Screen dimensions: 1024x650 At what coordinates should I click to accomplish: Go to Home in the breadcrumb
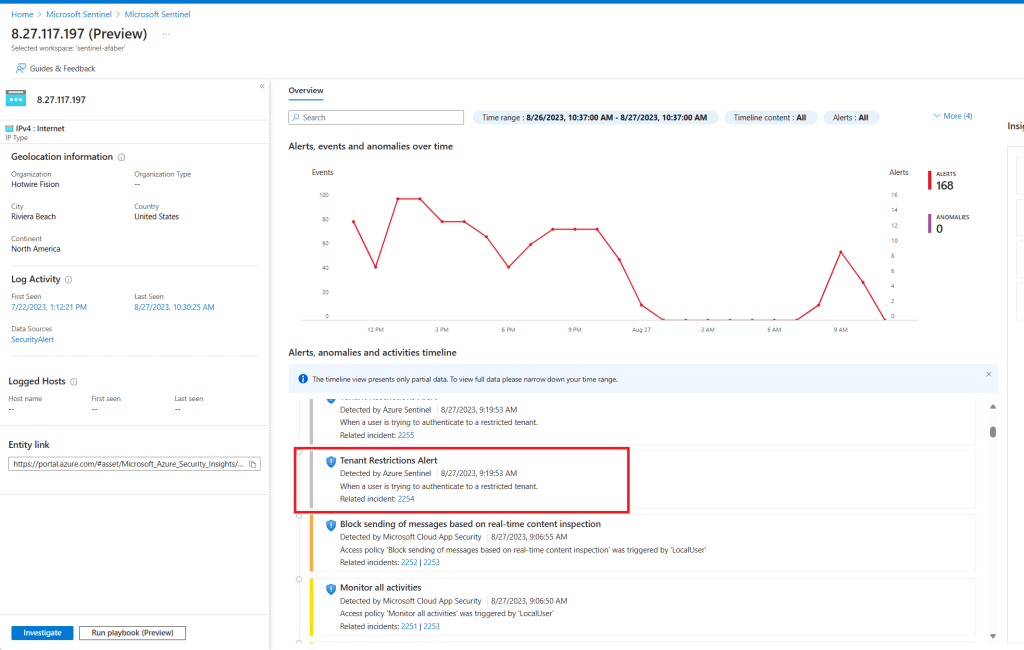click(x=21, y=15)
